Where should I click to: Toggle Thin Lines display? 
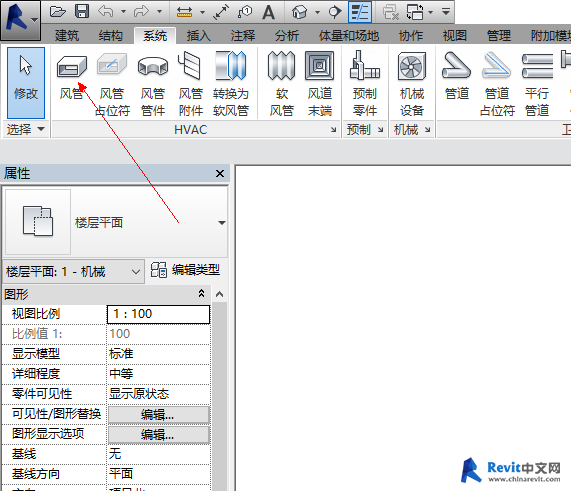[360, 12]
